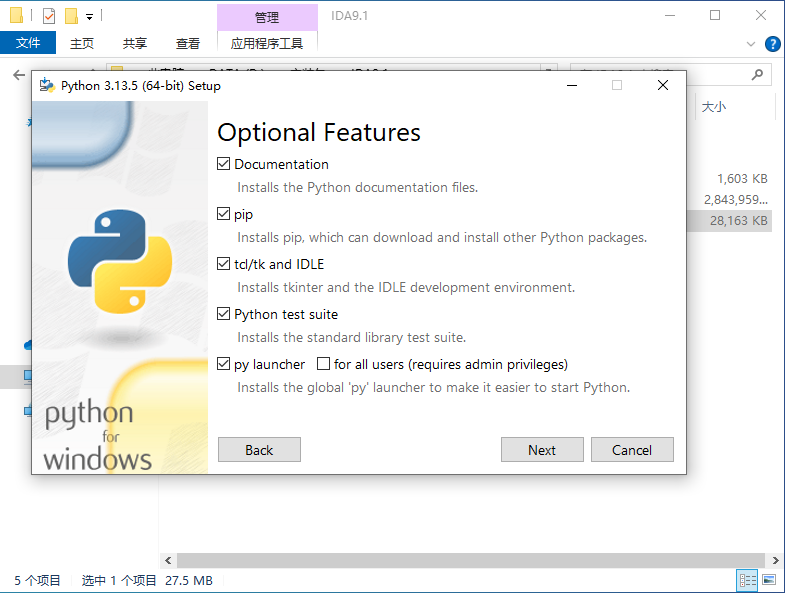The height and width of the screenshot is (593, 785).
Task: Toggle the pip checkbox
Action: pos(224,214)
